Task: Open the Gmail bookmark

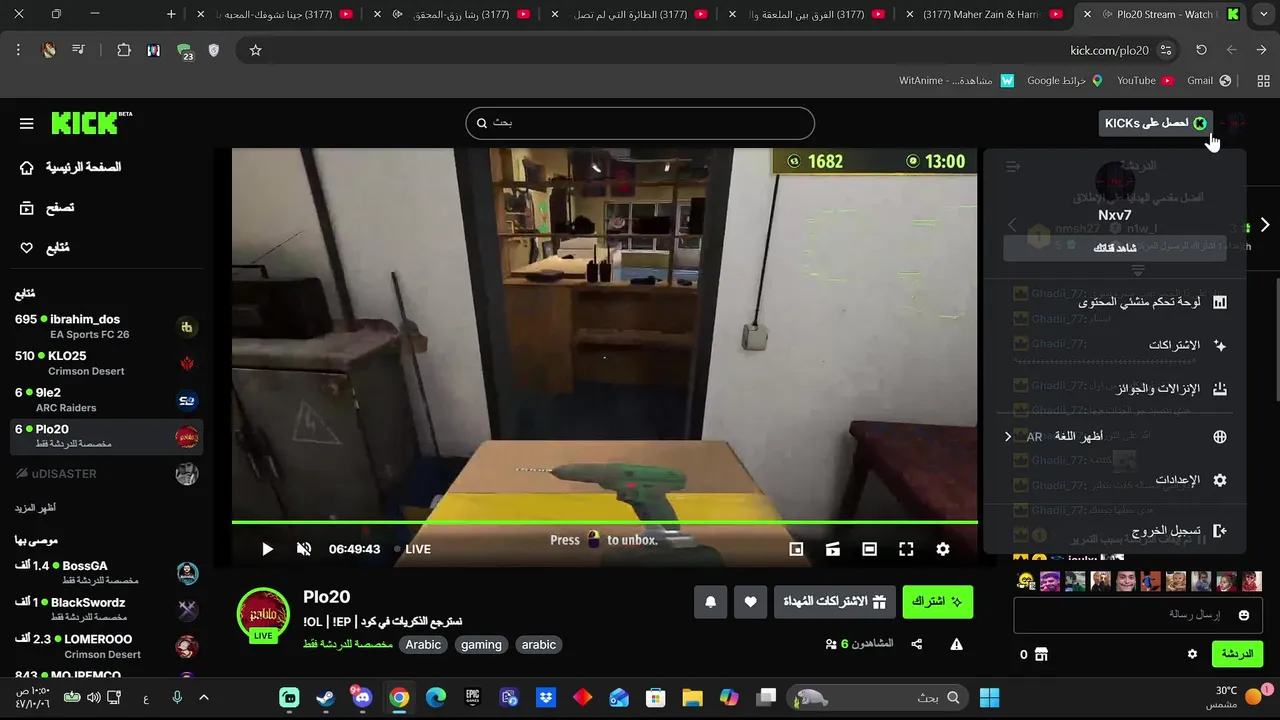Action: (x=1209, y=81)
